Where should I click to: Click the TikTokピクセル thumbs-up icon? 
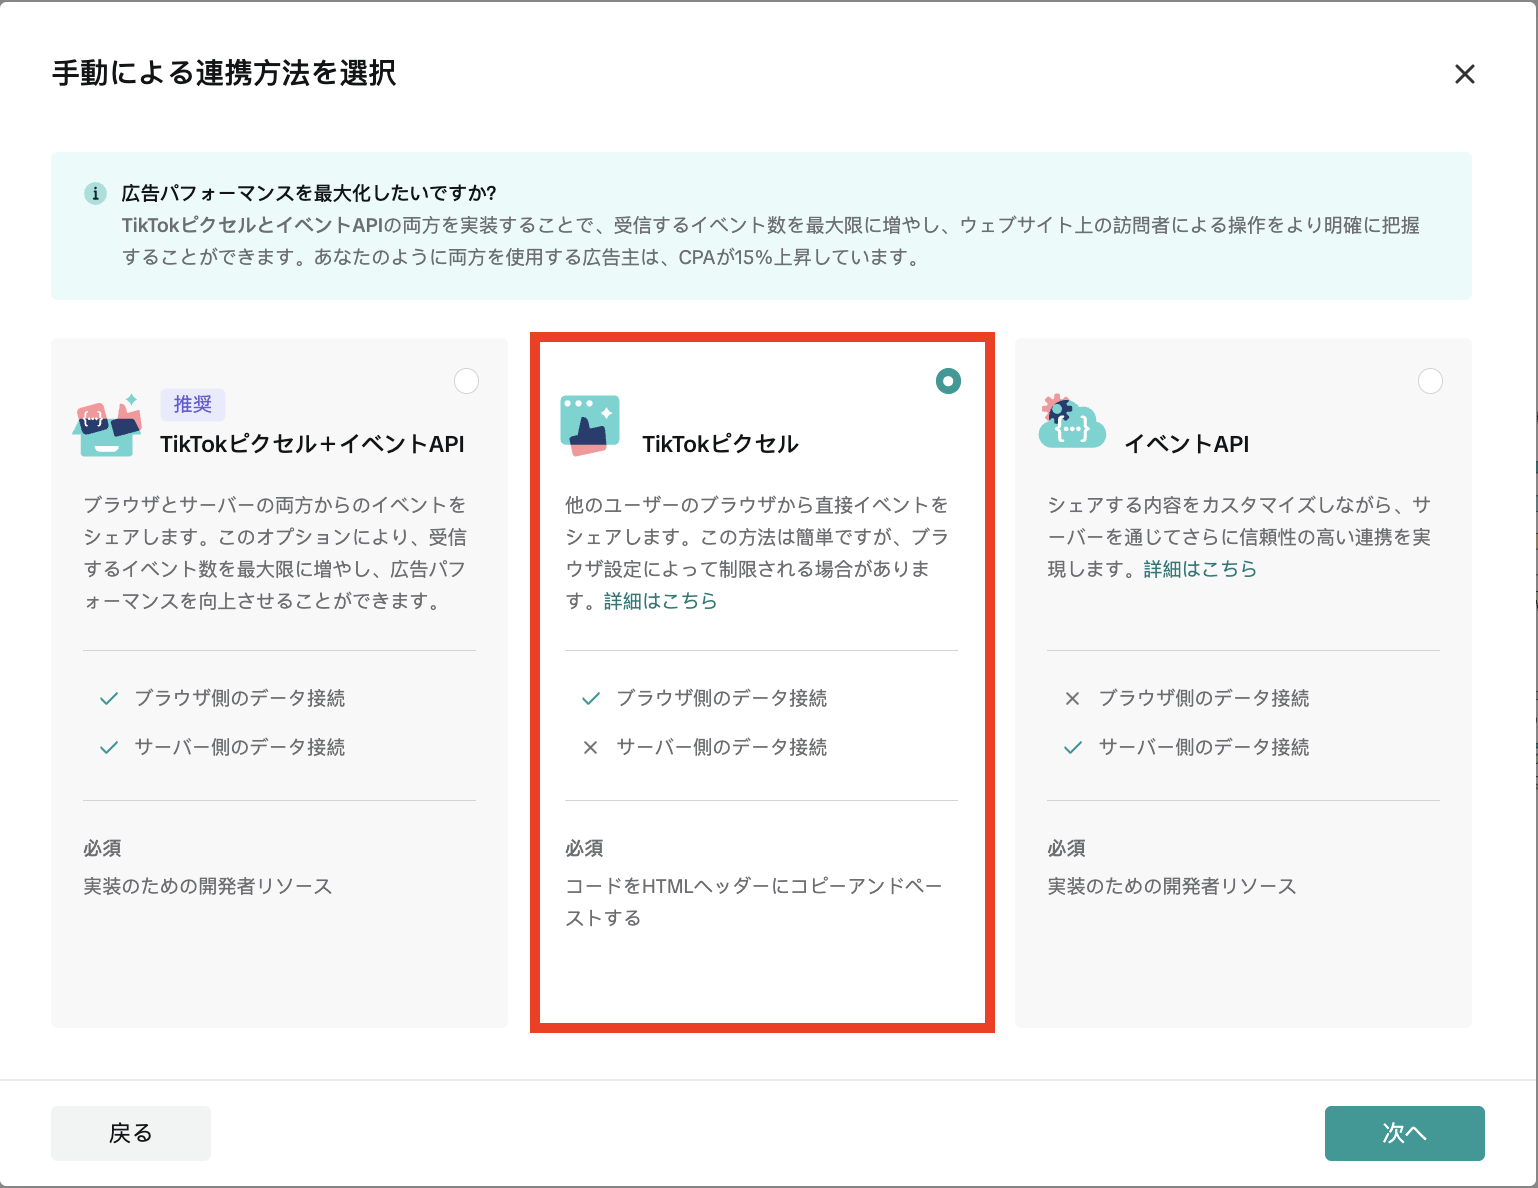(x=590, y=426)
